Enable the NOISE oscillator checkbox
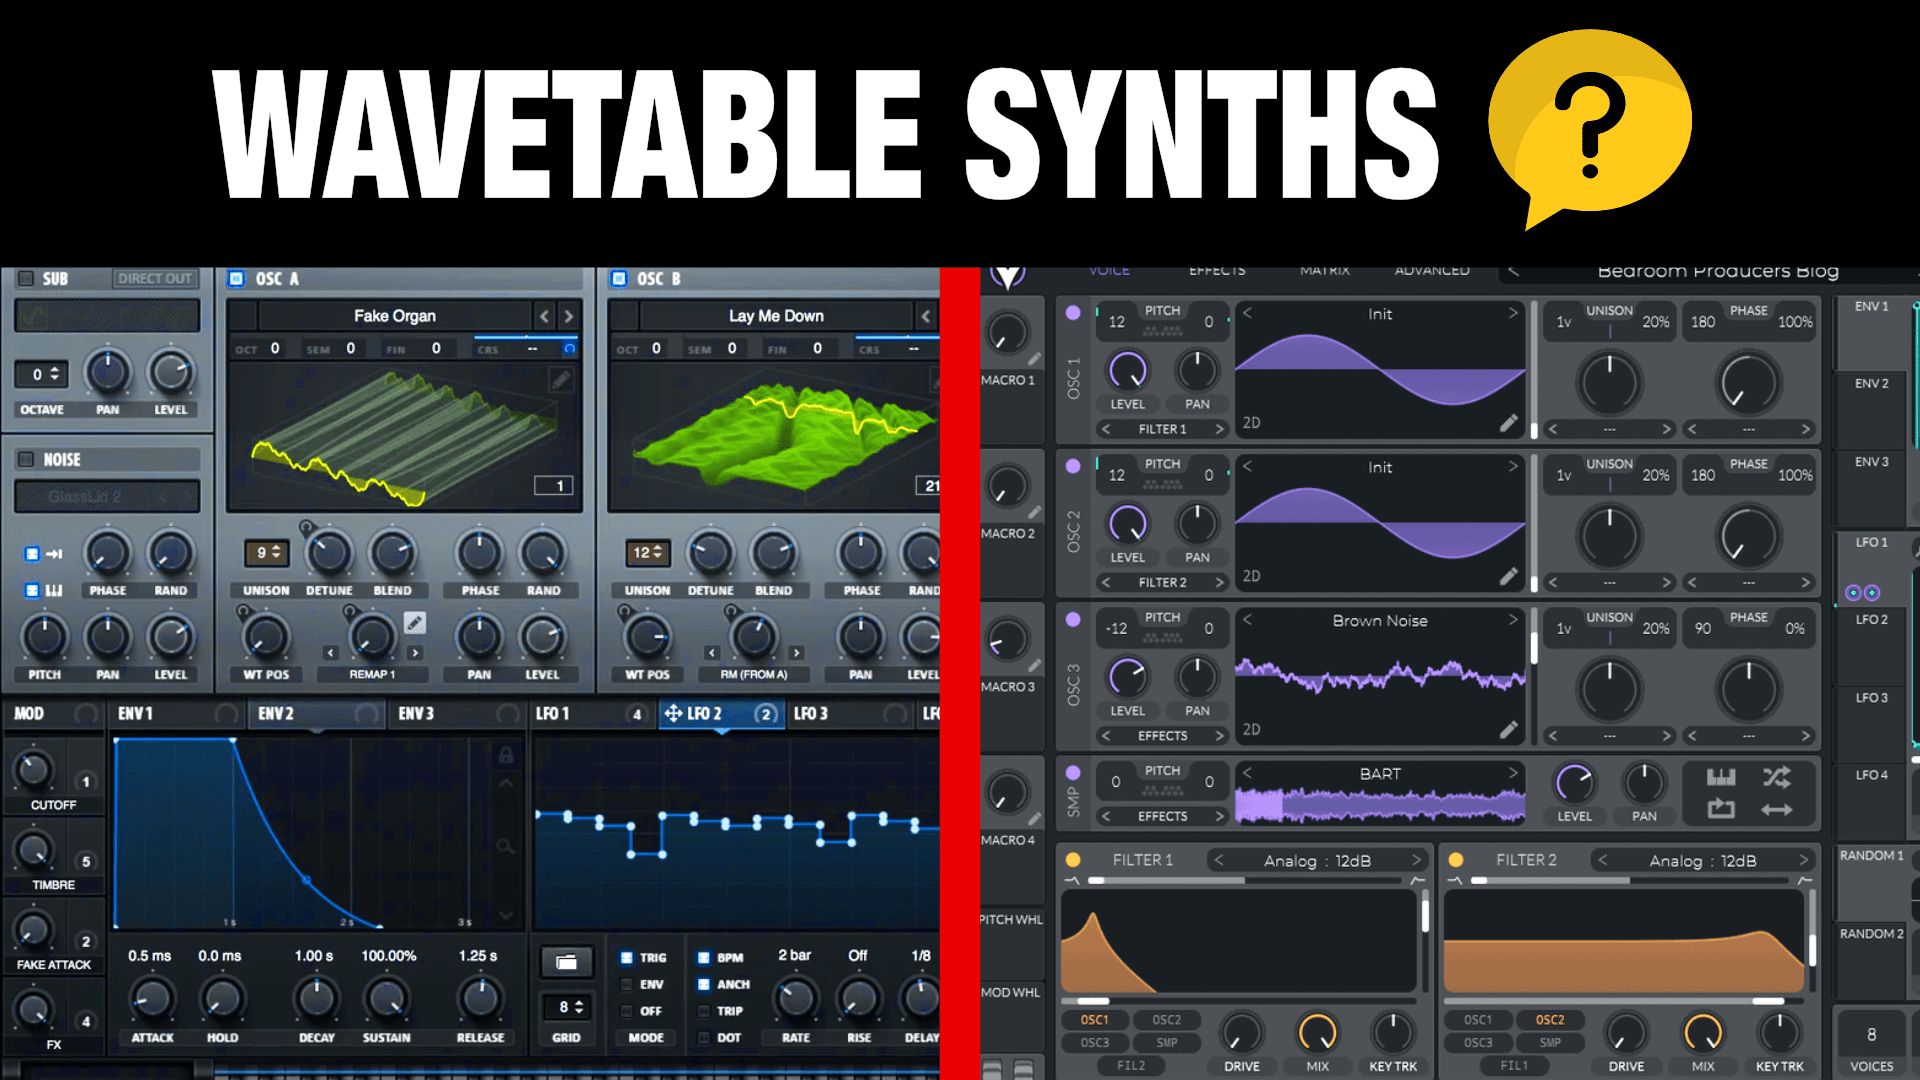Screen dimensions: 1920x1080 [26, 459]
